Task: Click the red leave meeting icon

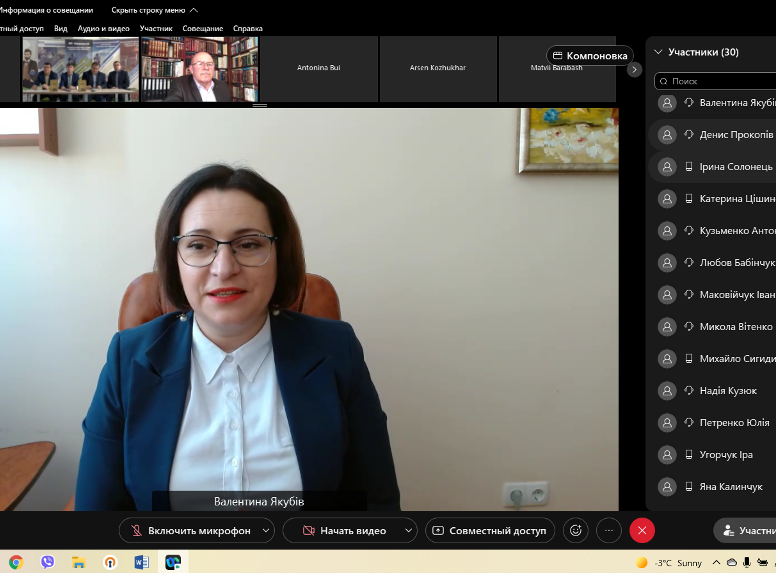Action: pos(642,530)
